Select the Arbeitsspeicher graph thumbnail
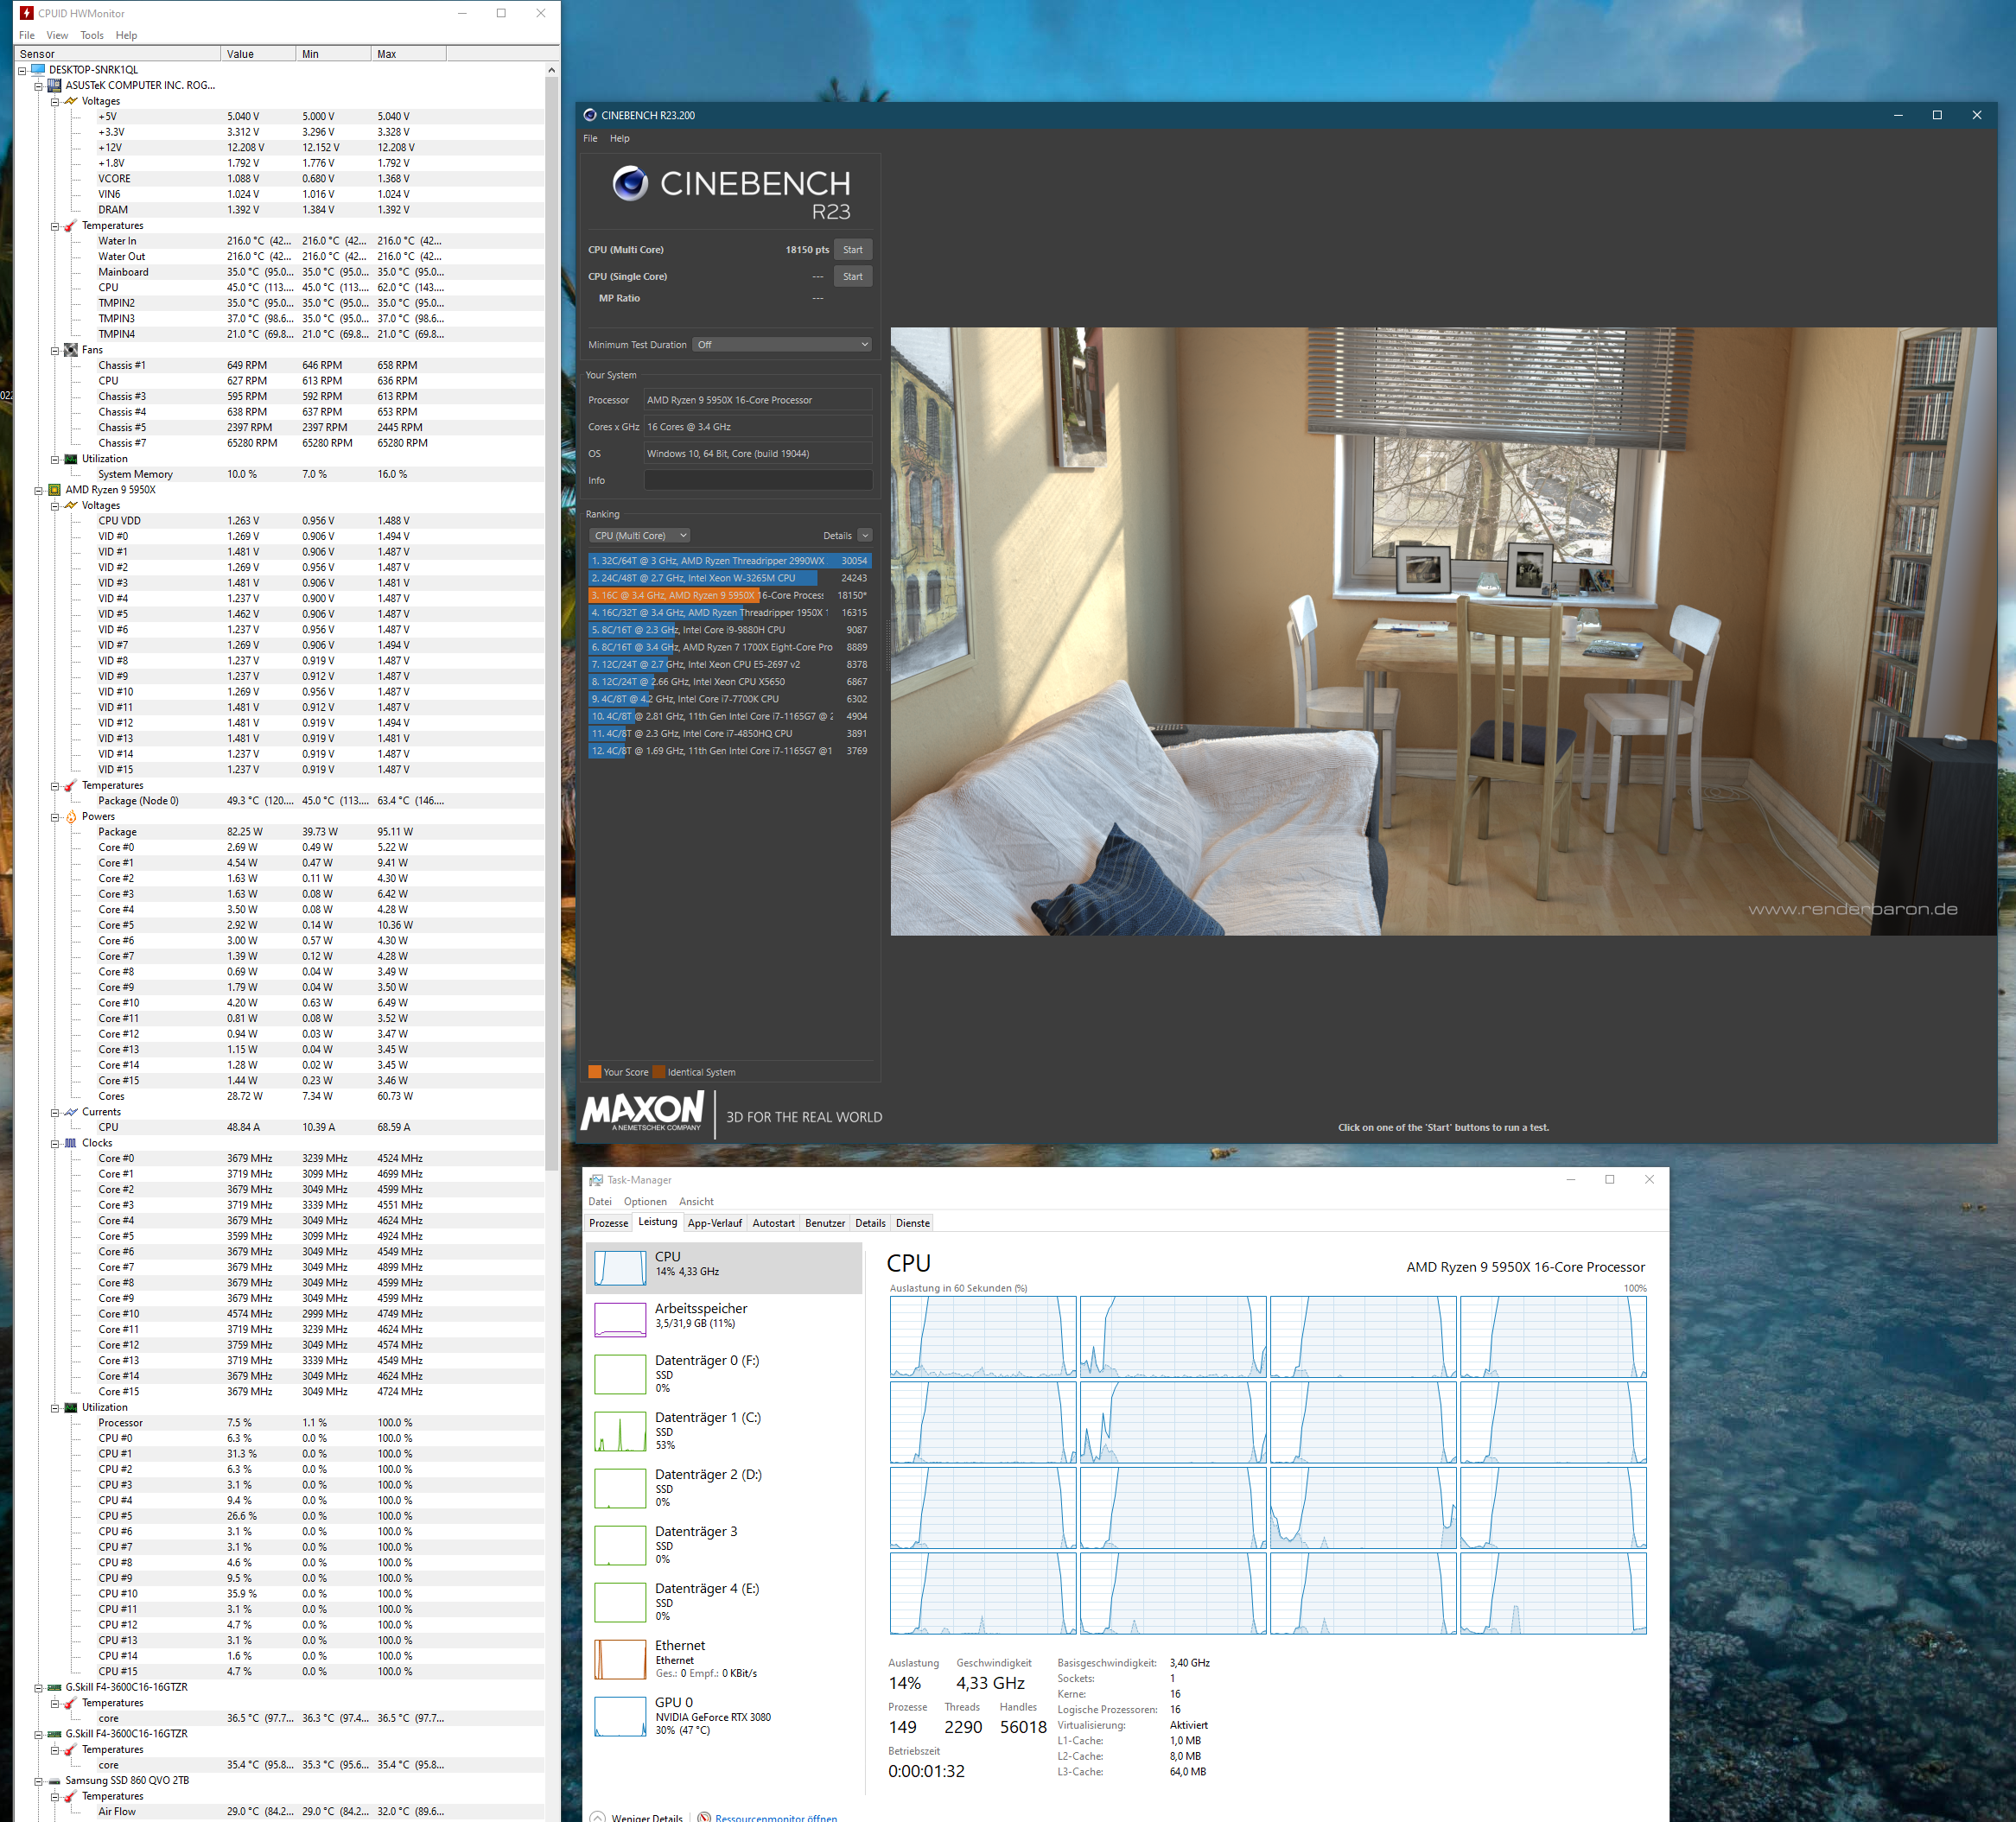The height and width of the screenshot is (1822, 2016). (620, 1319)
